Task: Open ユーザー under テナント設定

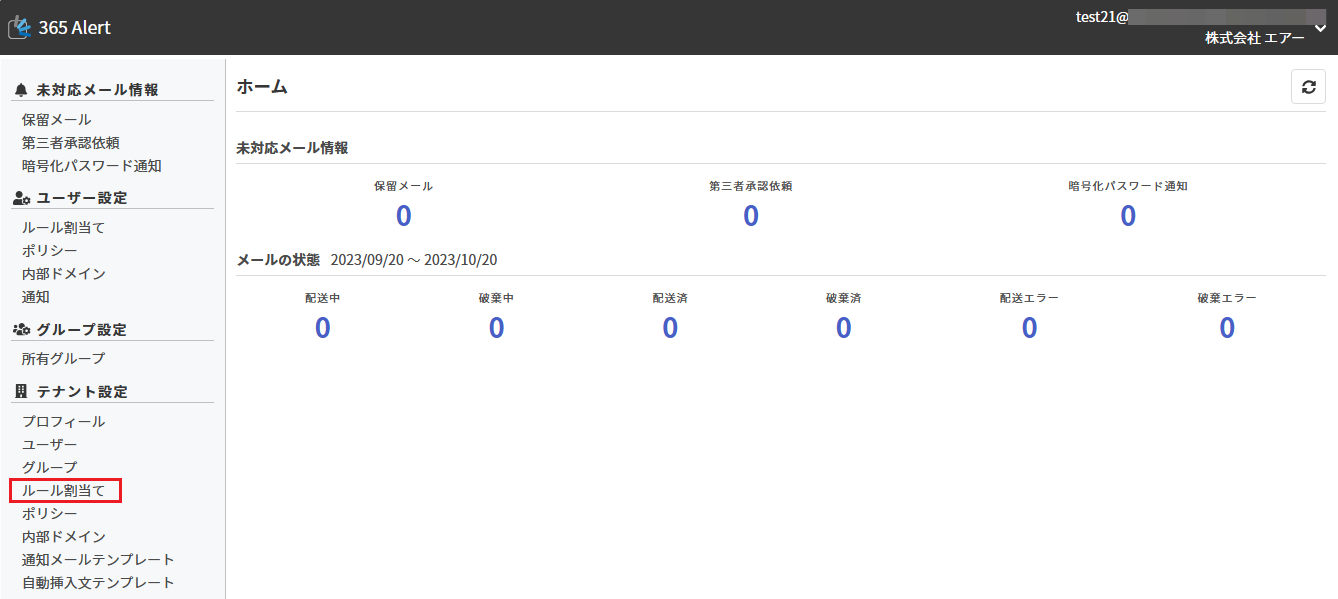Action: tap(49, 445)
